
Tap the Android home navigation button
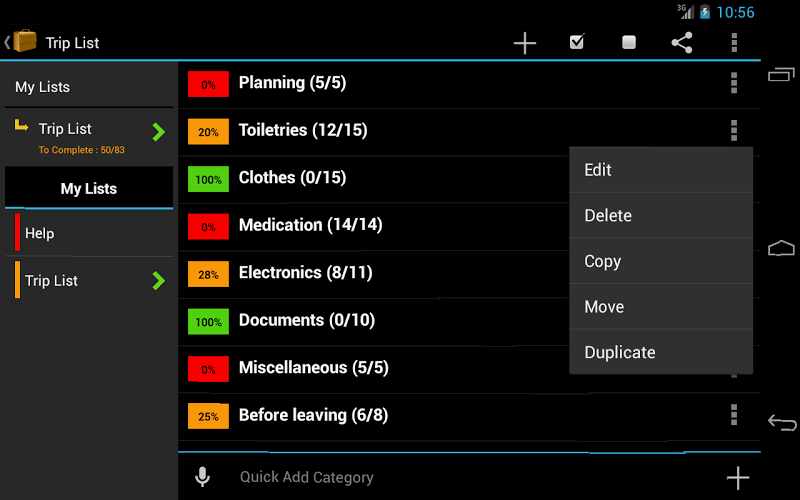(781, 248)
